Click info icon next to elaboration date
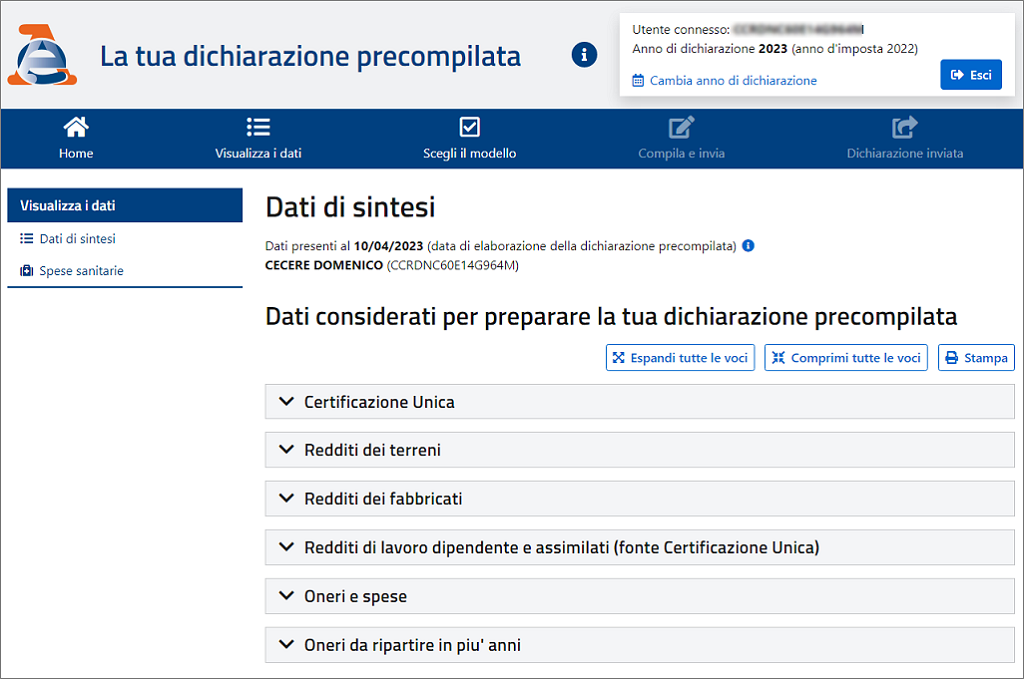Viewport: 1024px width, 679px height. tap(748, 245)
